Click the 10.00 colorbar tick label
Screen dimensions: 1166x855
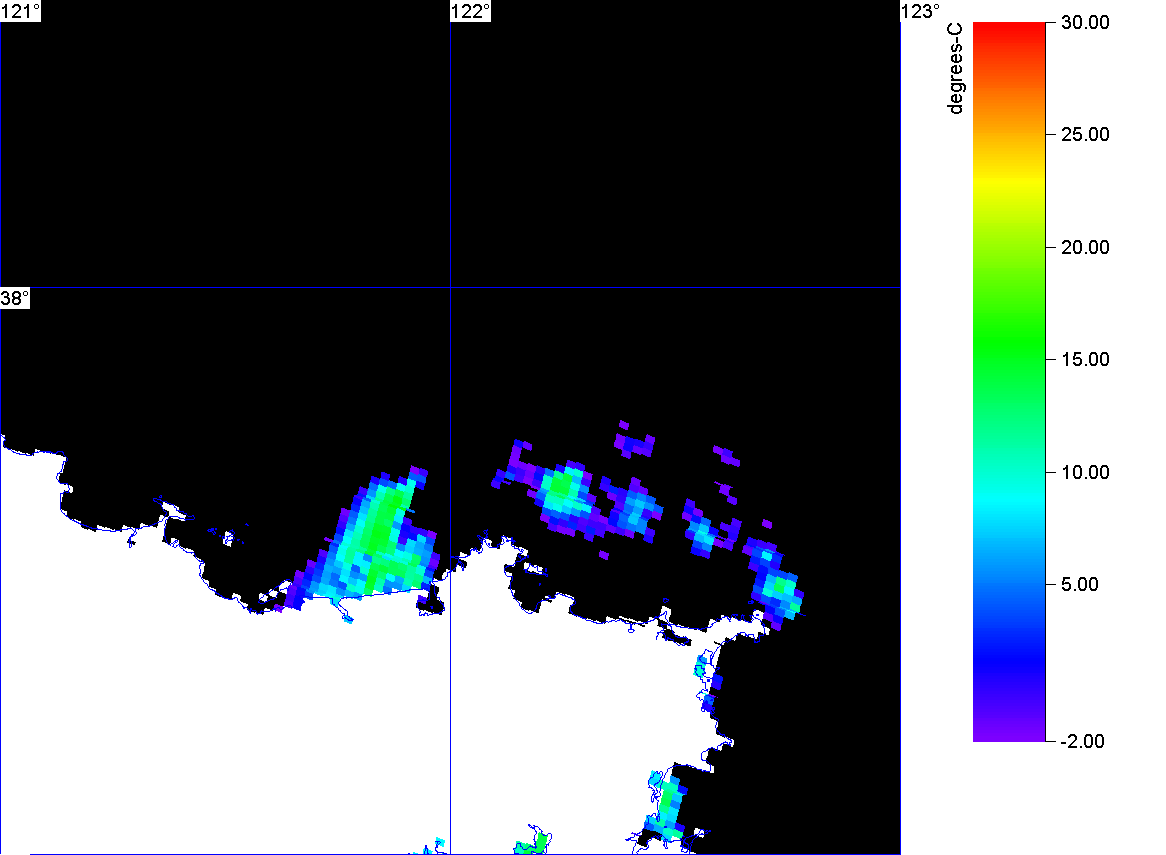1085,472
